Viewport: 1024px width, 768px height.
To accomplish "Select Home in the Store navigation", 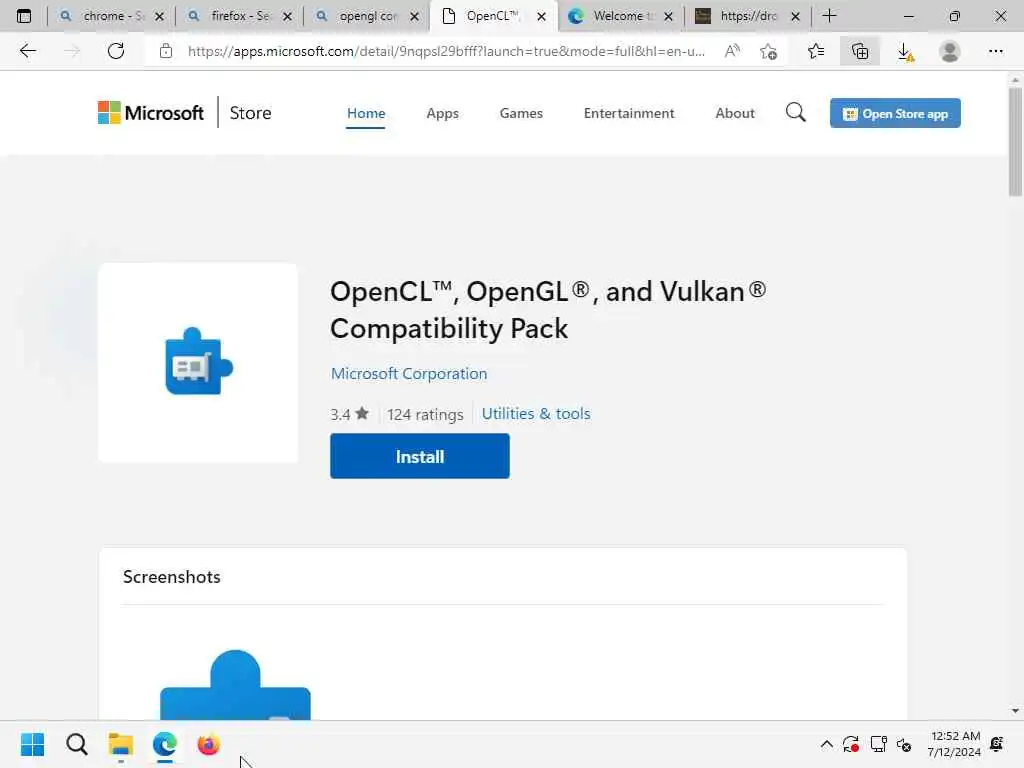I will [x=366, y=113].
